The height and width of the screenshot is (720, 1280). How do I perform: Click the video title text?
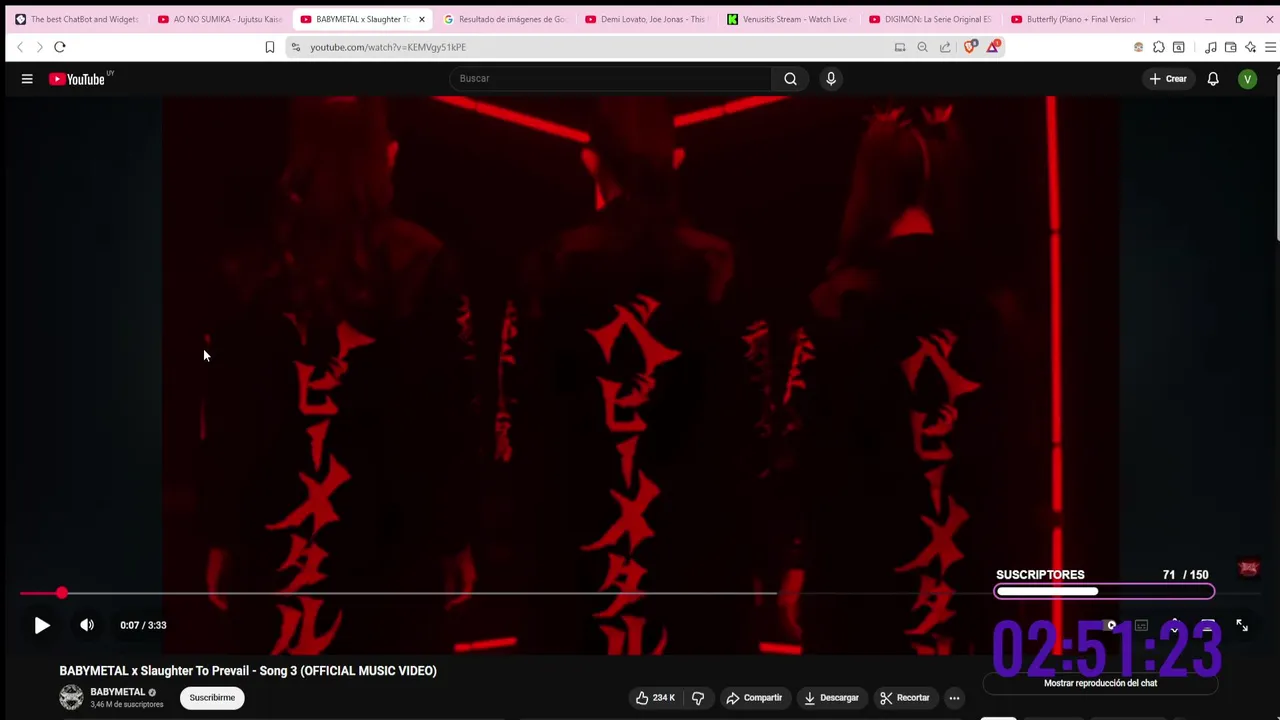point(248,671)
